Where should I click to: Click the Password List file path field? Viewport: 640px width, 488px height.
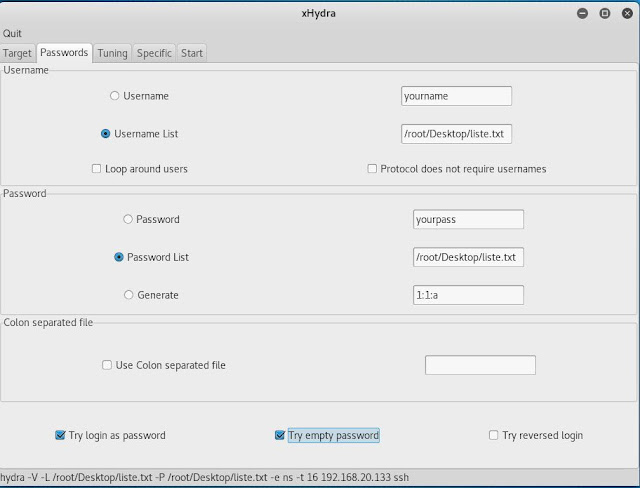(468, 257)
